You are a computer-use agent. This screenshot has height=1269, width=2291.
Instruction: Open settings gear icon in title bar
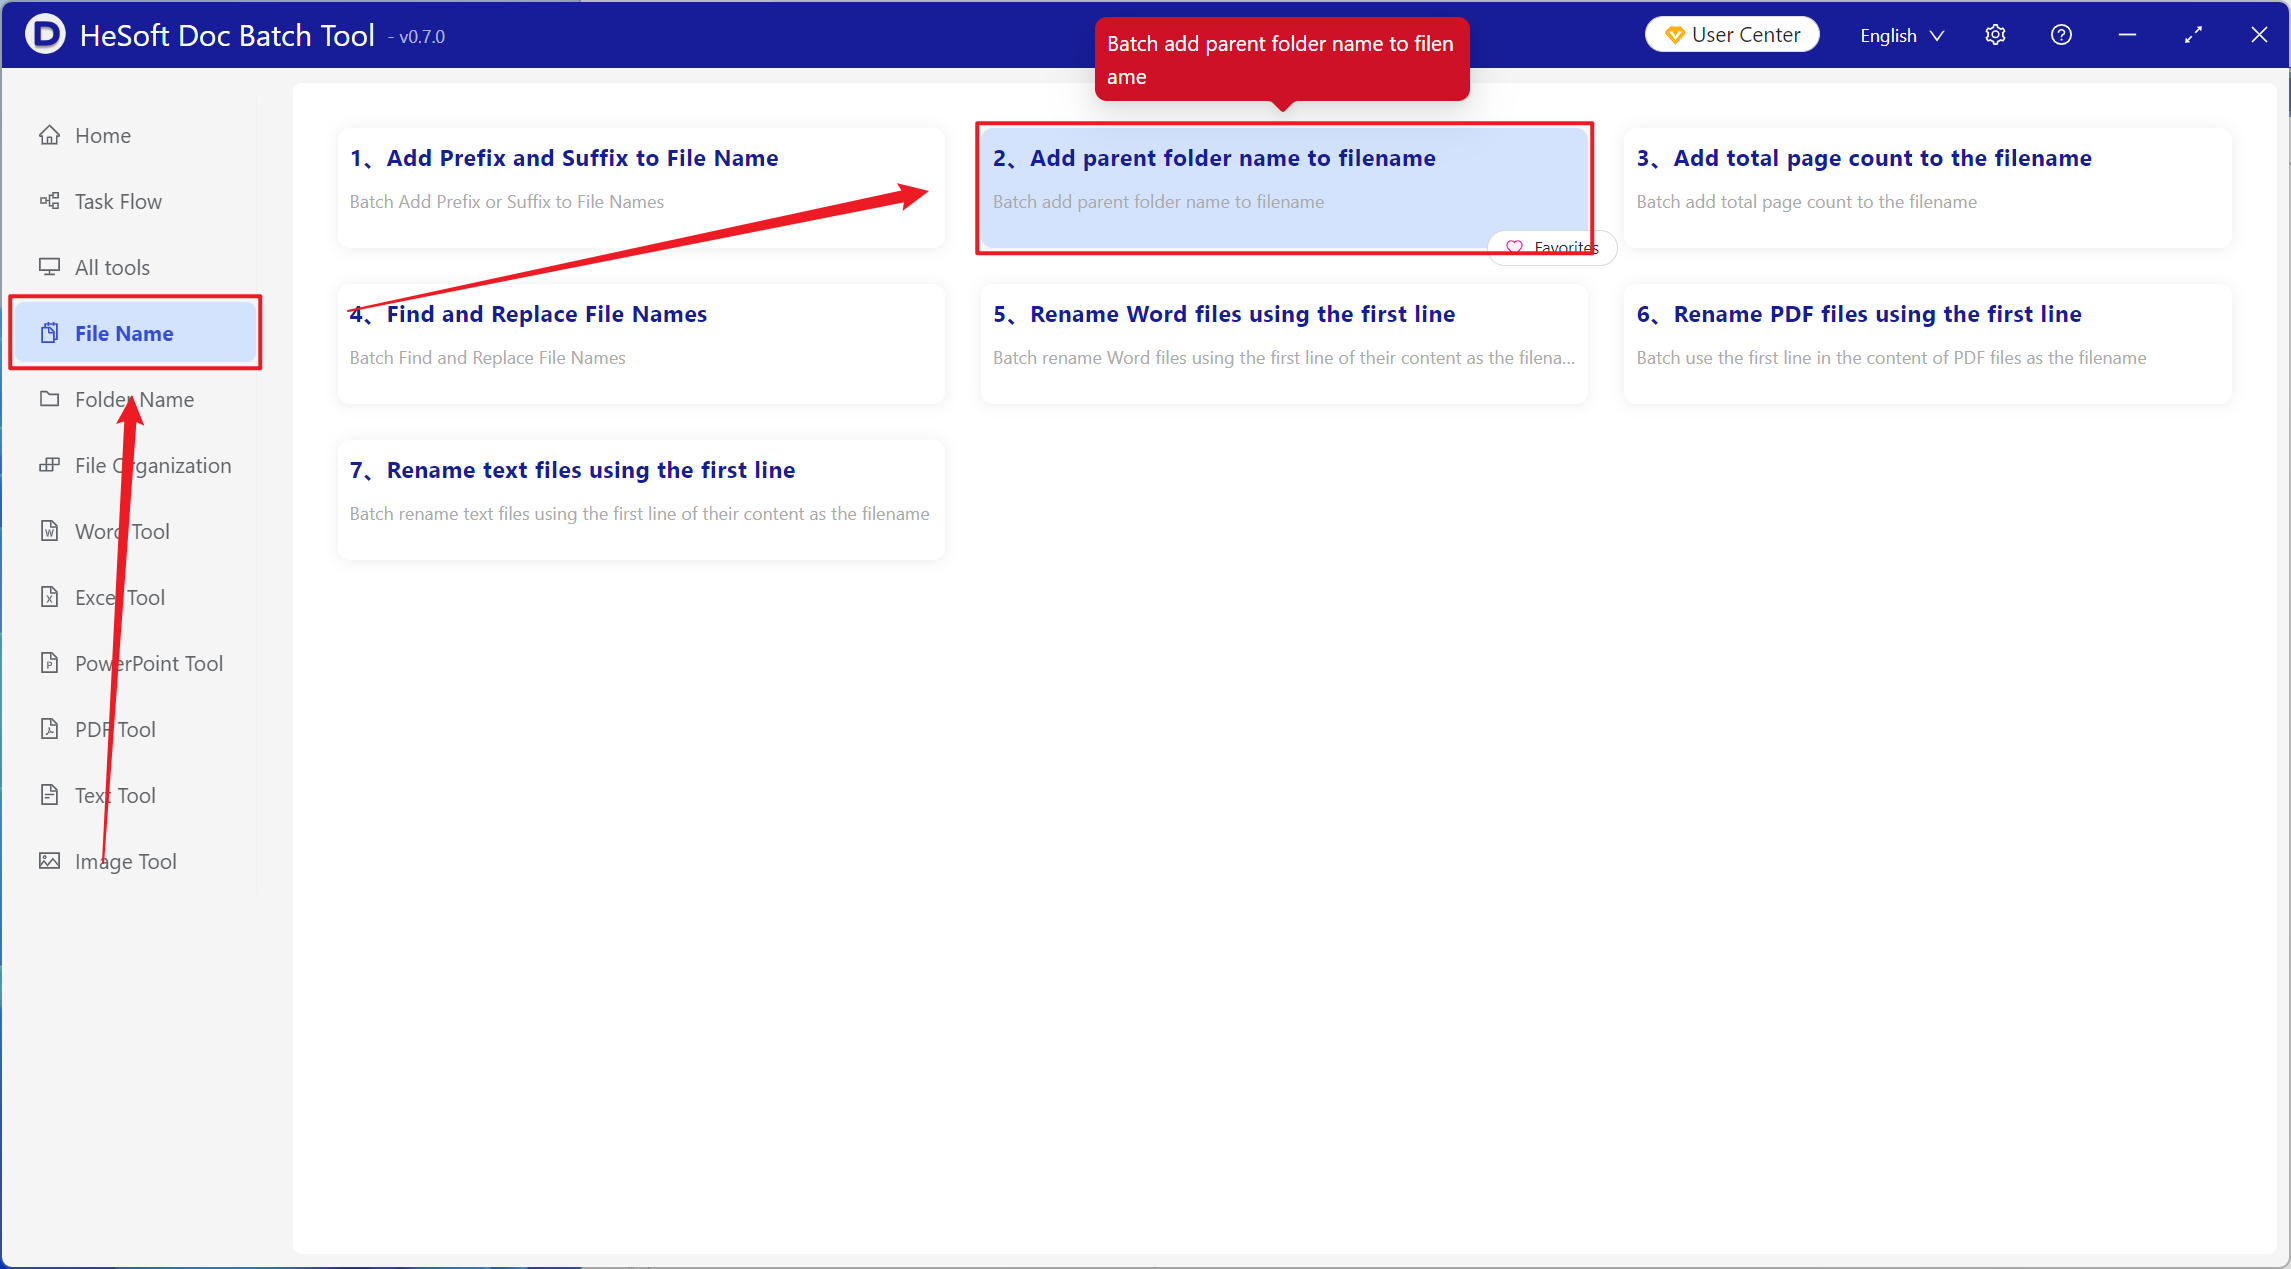pyautogui.click(x=1995, y=35)
